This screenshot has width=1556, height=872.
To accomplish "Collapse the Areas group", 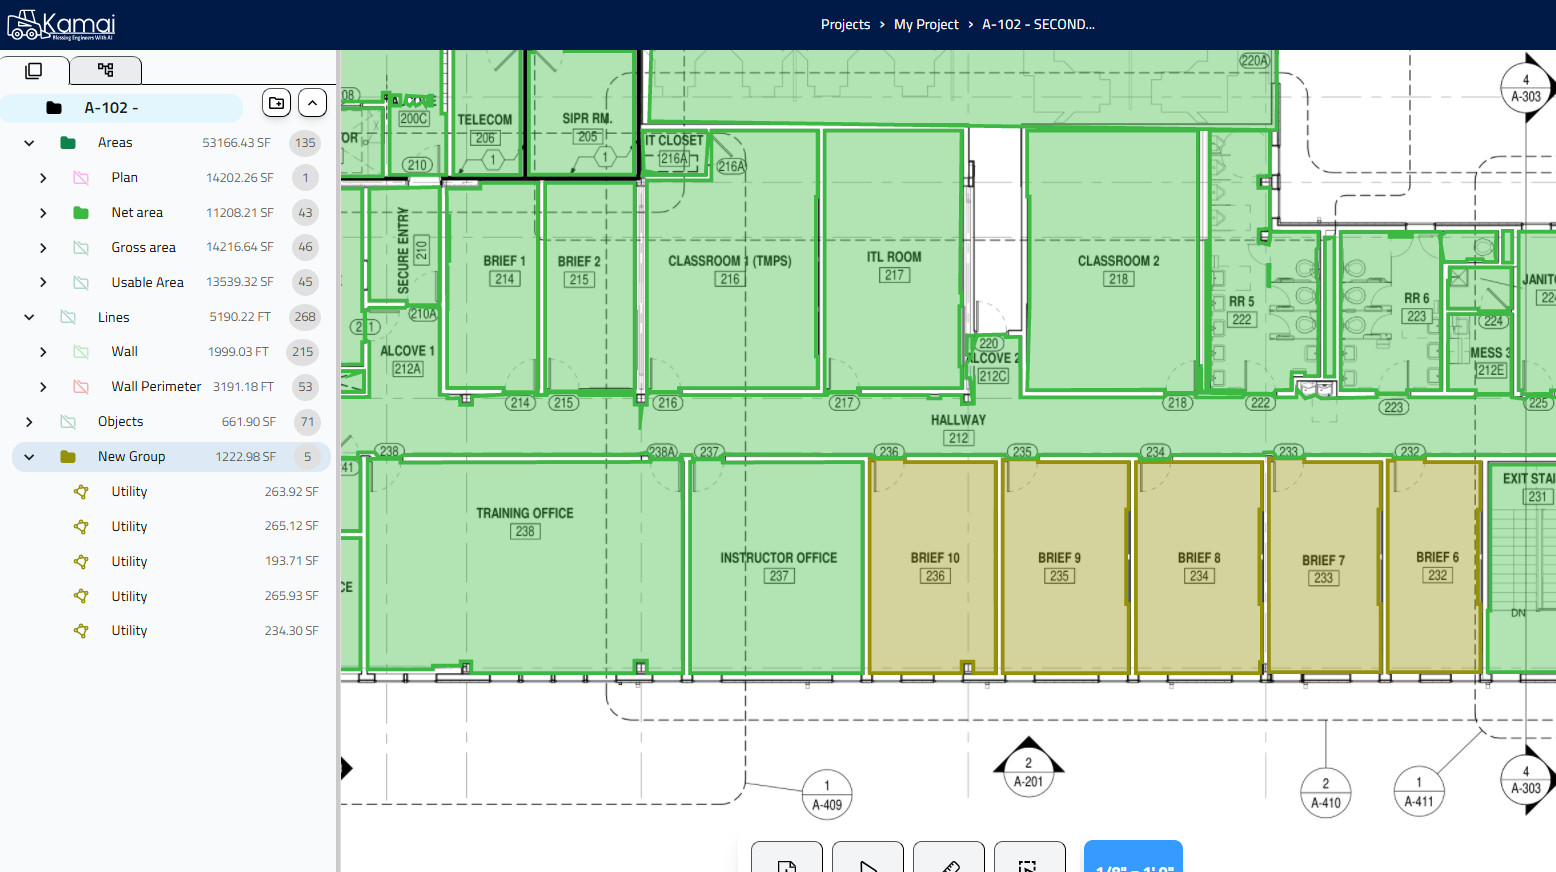I will [29, 143].
